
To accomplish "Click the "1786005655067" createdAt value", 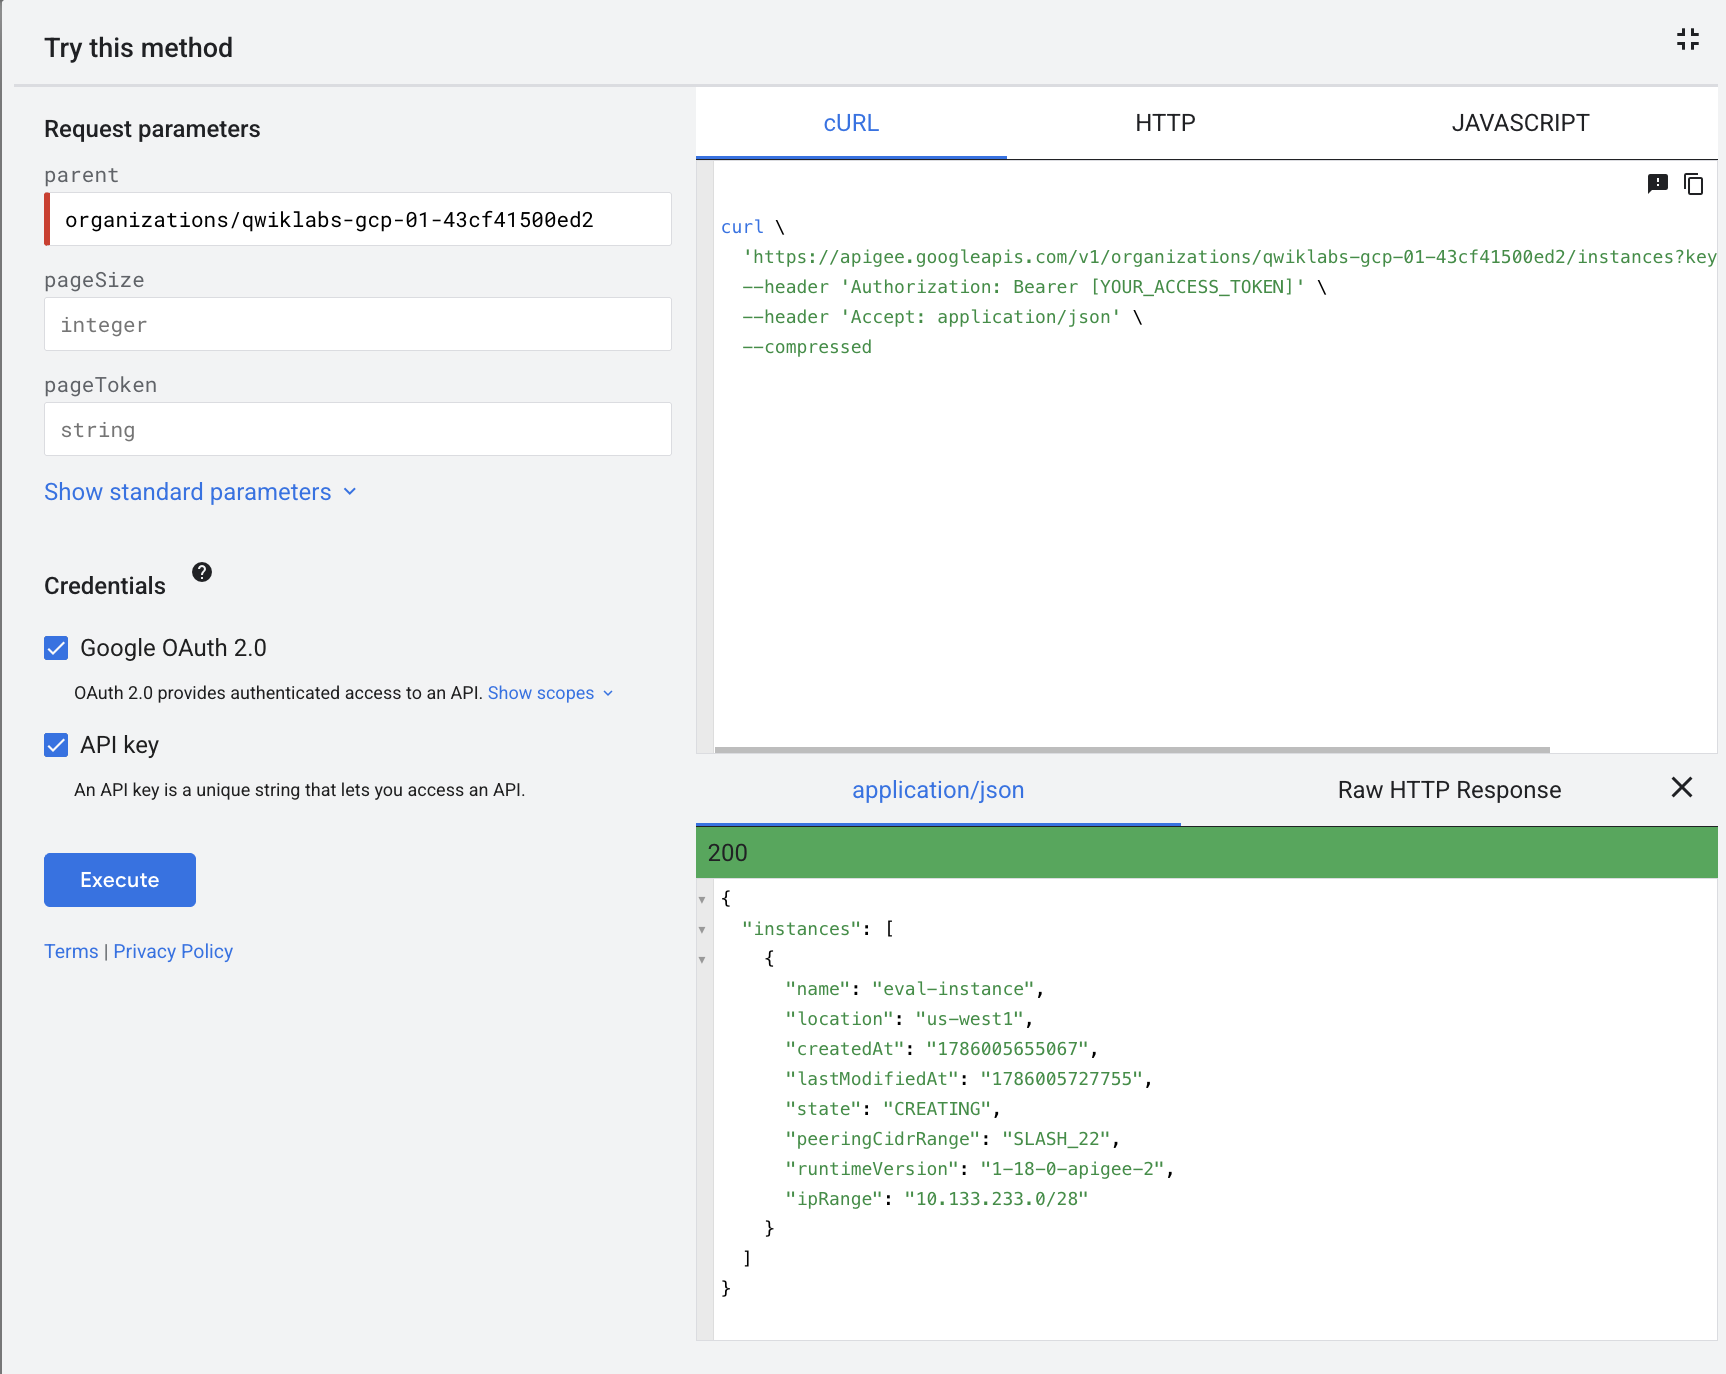I will [x=1007, y=1049].
